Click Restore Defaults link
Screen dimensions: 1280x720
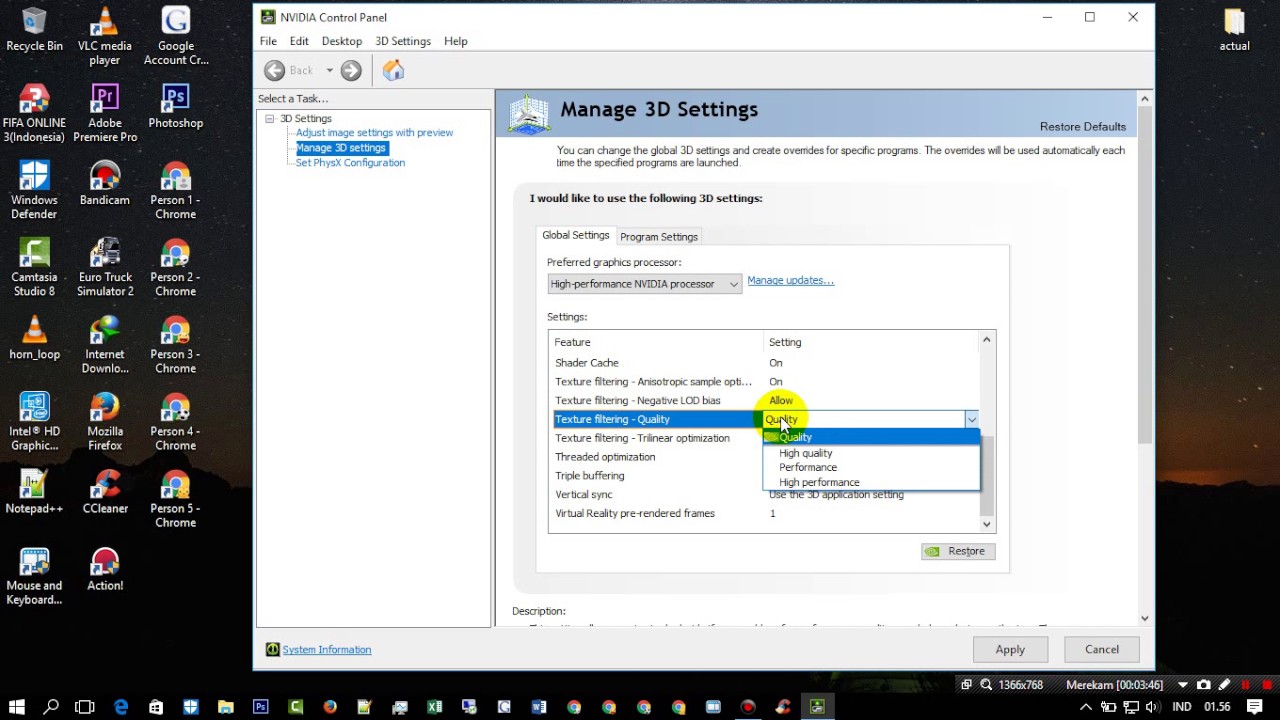[1083, 126]
